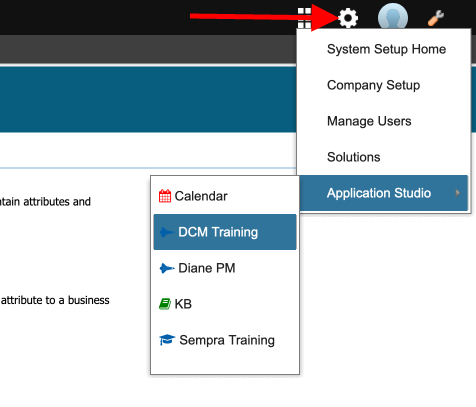Click the jet icon beside Diane PM
This screenshot has height=407, width=476.
click(167, 268)
